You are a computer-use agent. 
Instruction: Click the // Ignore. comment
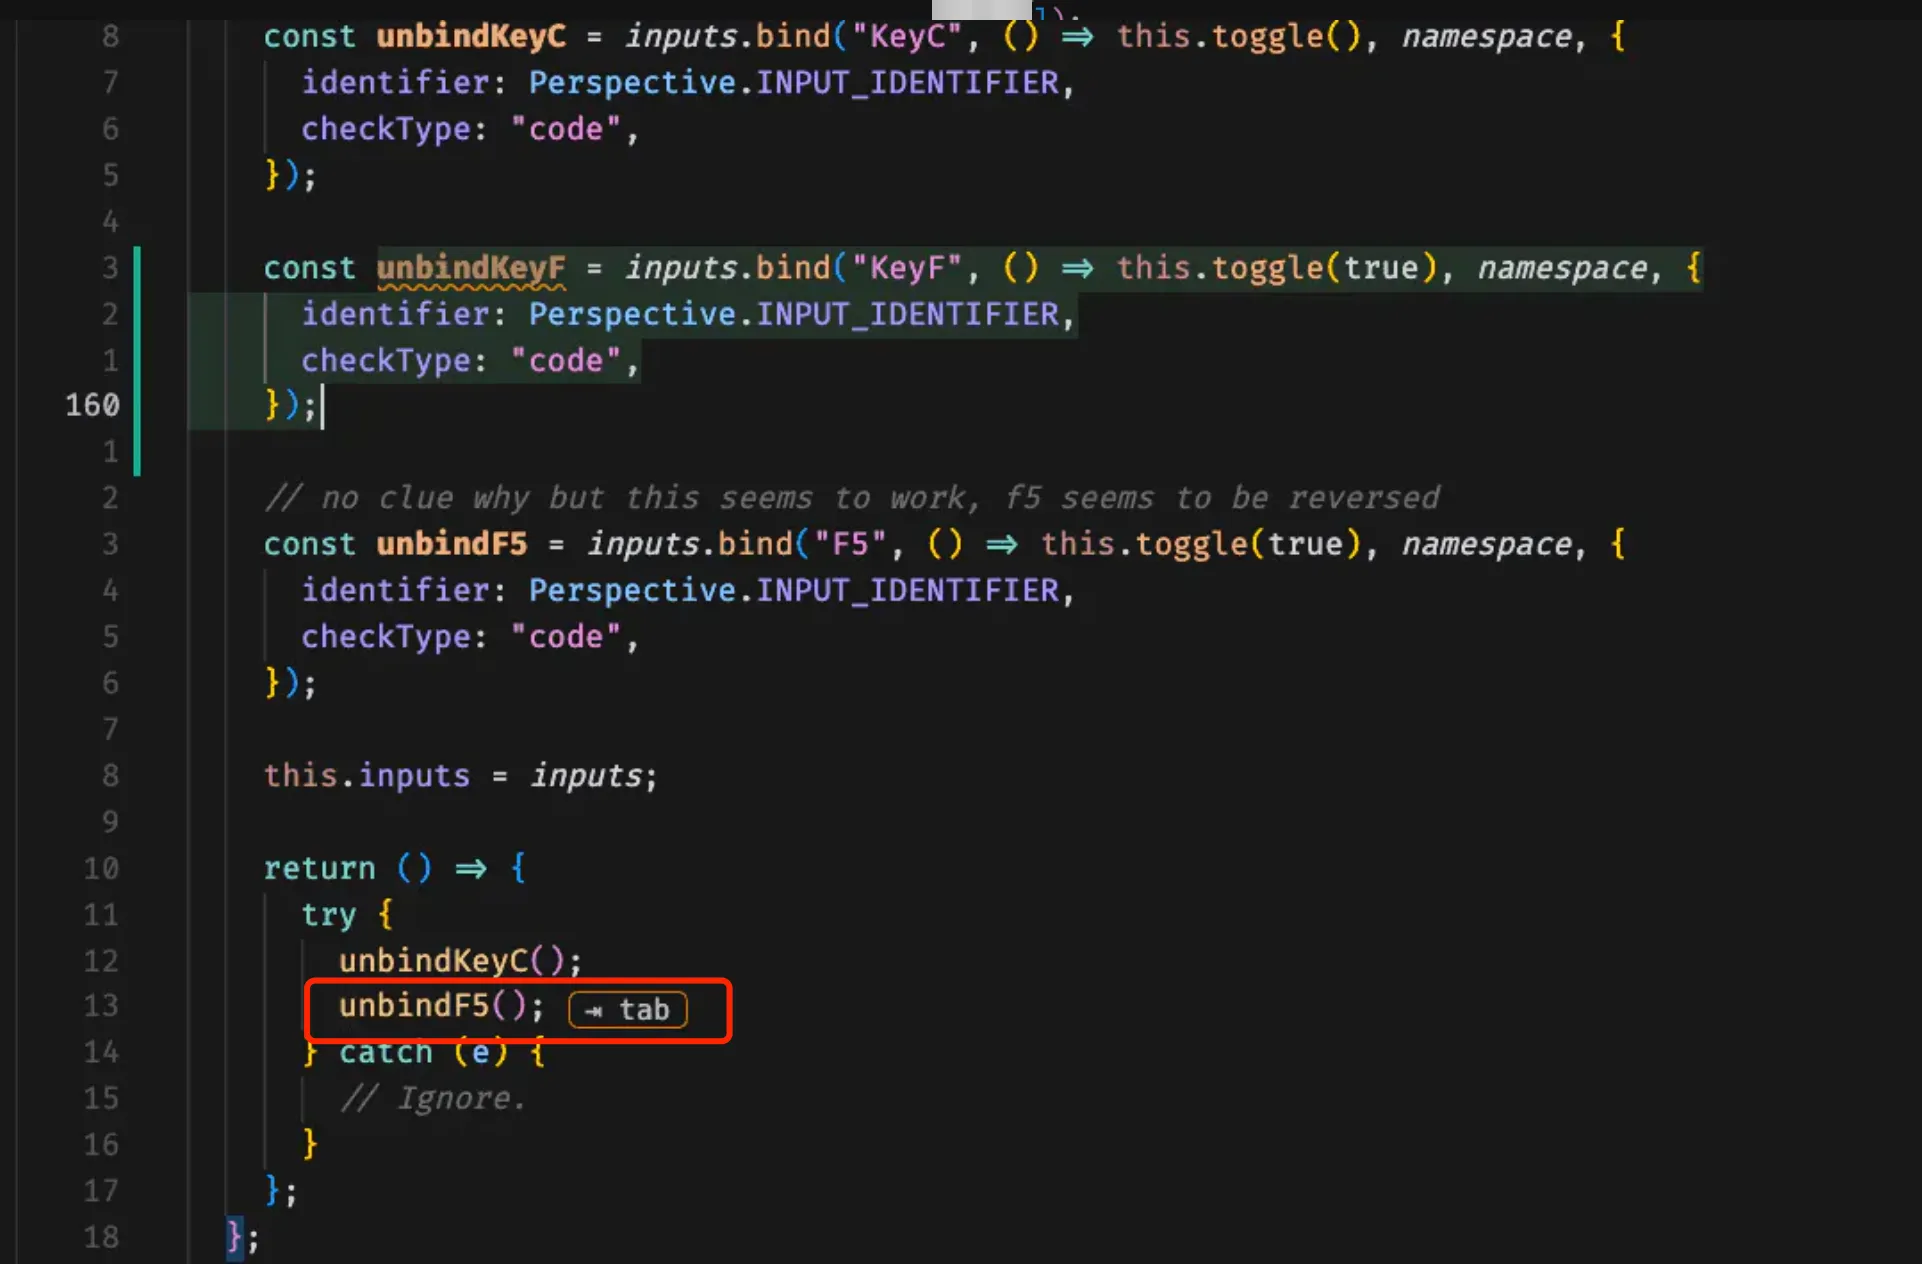click(432, 1099)
